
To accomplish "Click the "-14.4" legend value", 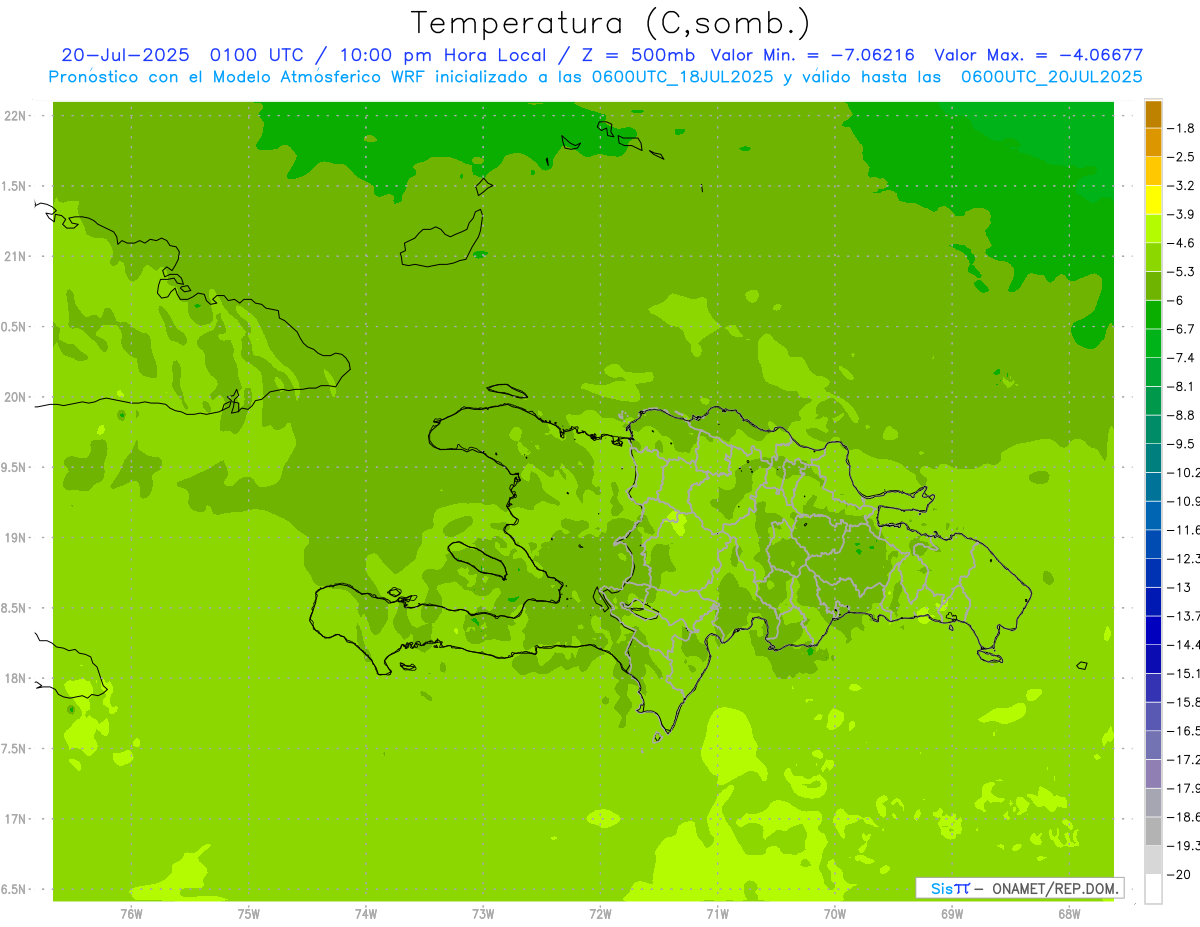I will tap(1184, 645).
